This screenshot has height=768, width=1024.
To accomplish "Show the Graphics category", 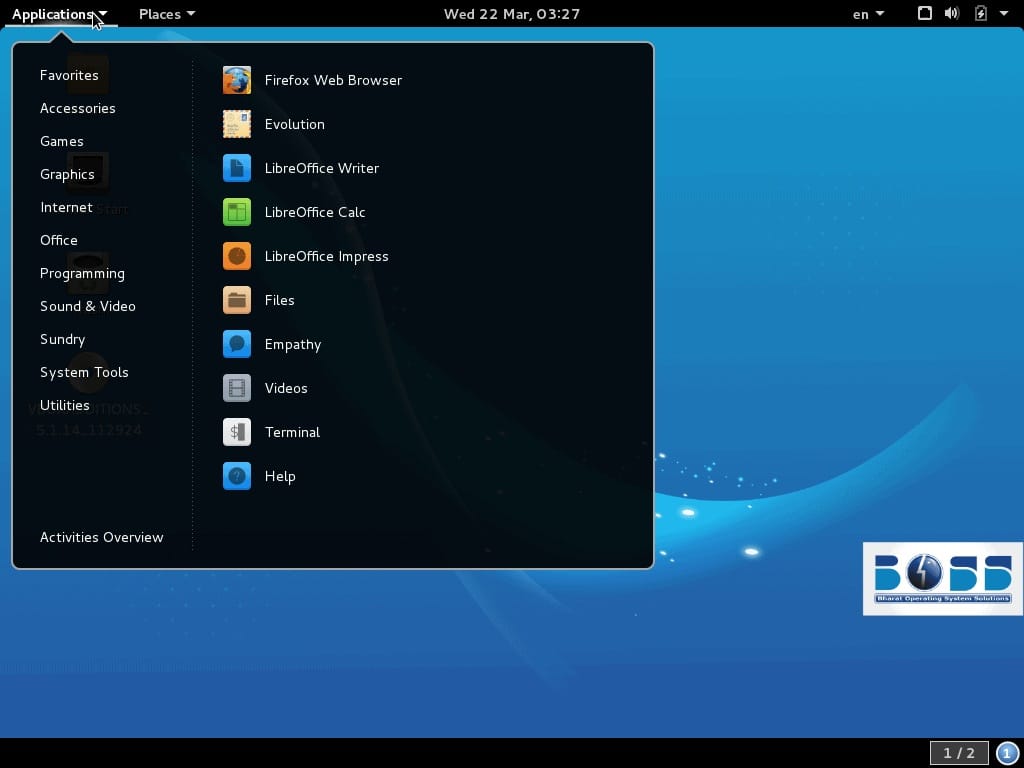I will coord(67,174).
